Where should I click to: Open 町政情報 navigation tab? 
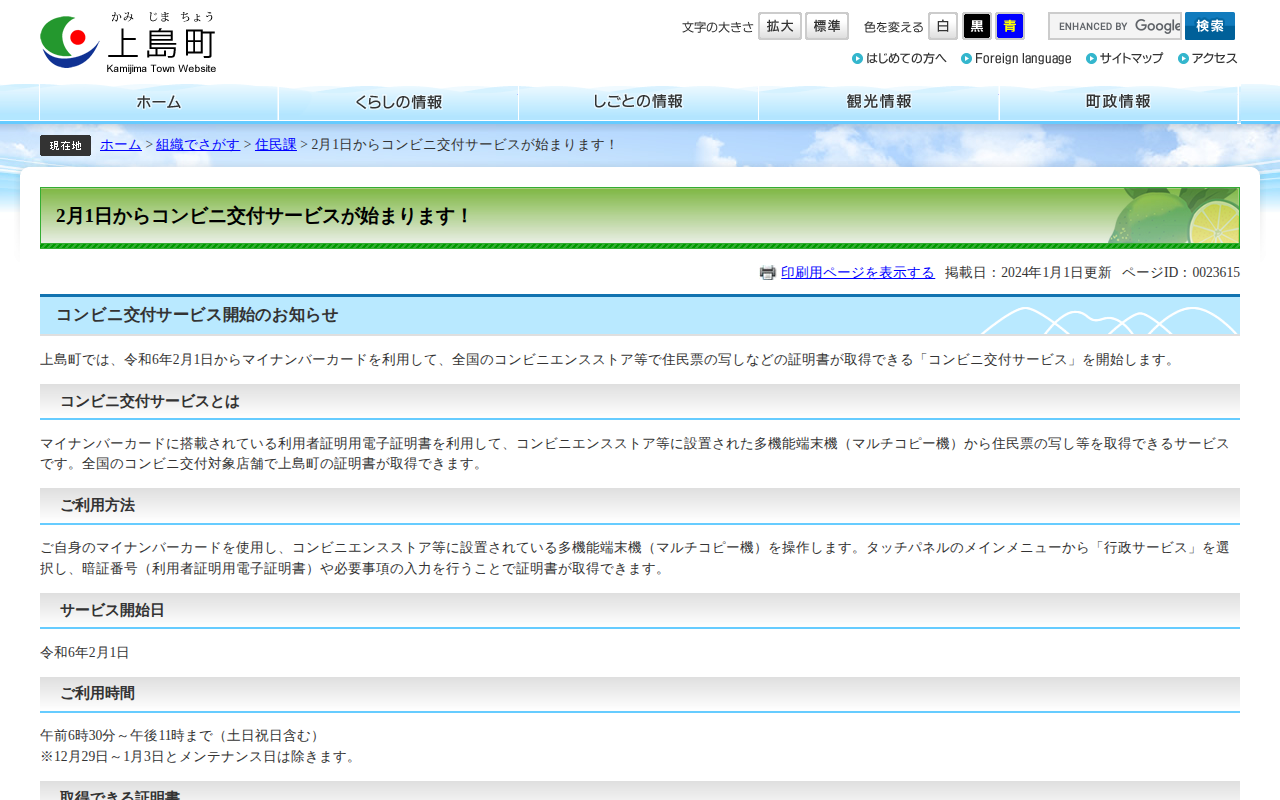tap(1119, 102)
